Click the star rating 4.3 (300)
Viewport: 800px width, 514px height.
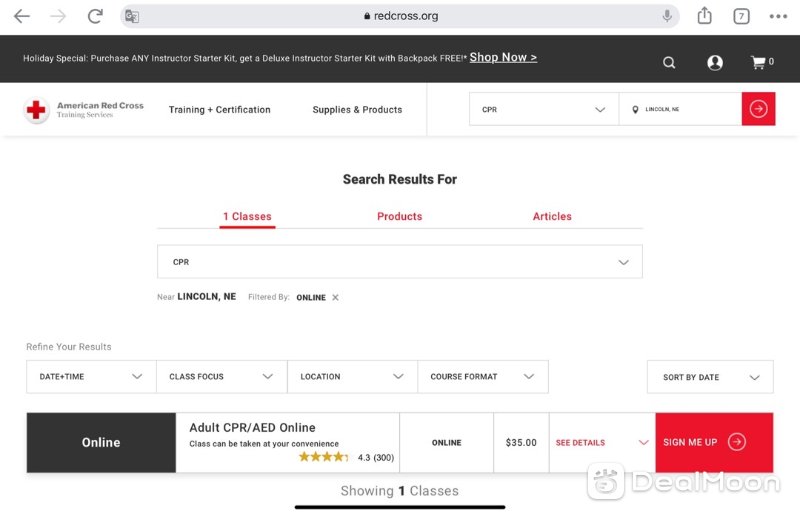coord(346,457)
